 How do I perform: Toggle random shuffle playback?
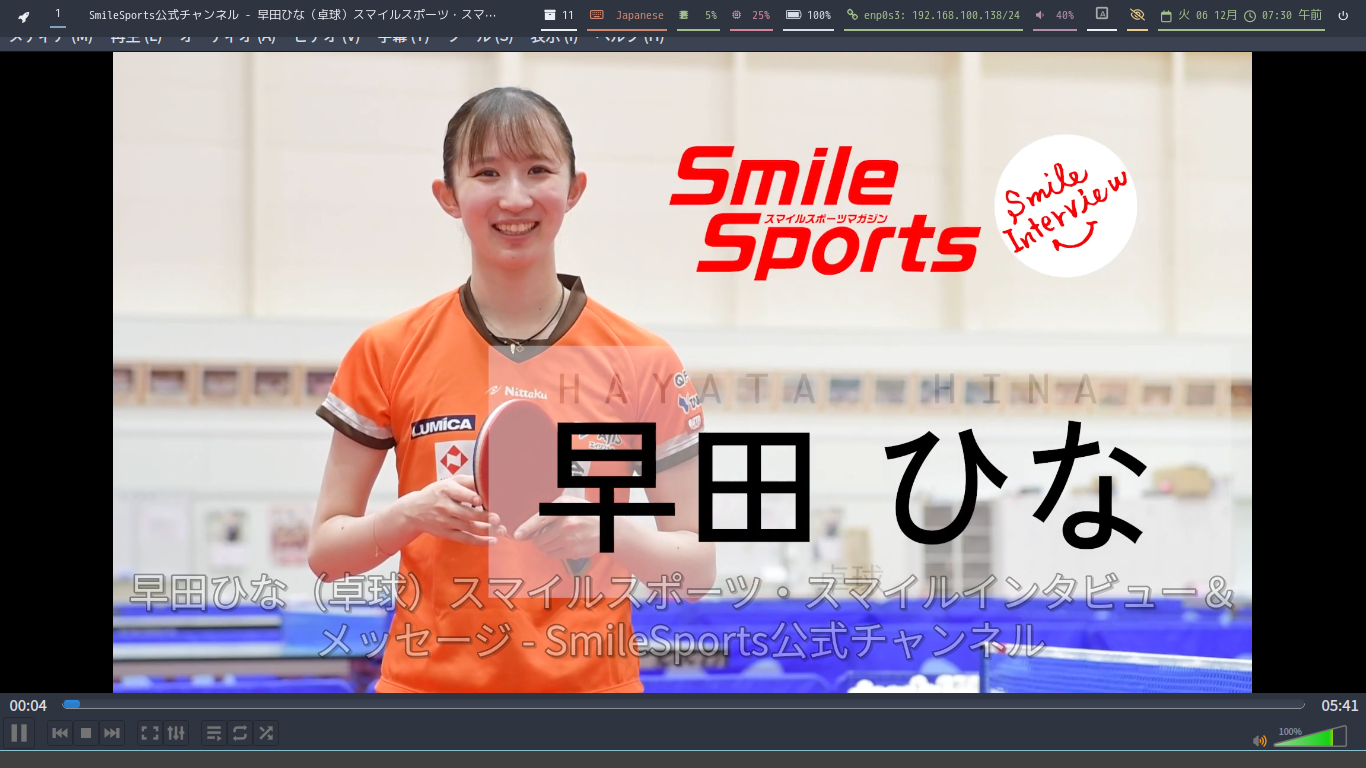click(266, 733)
